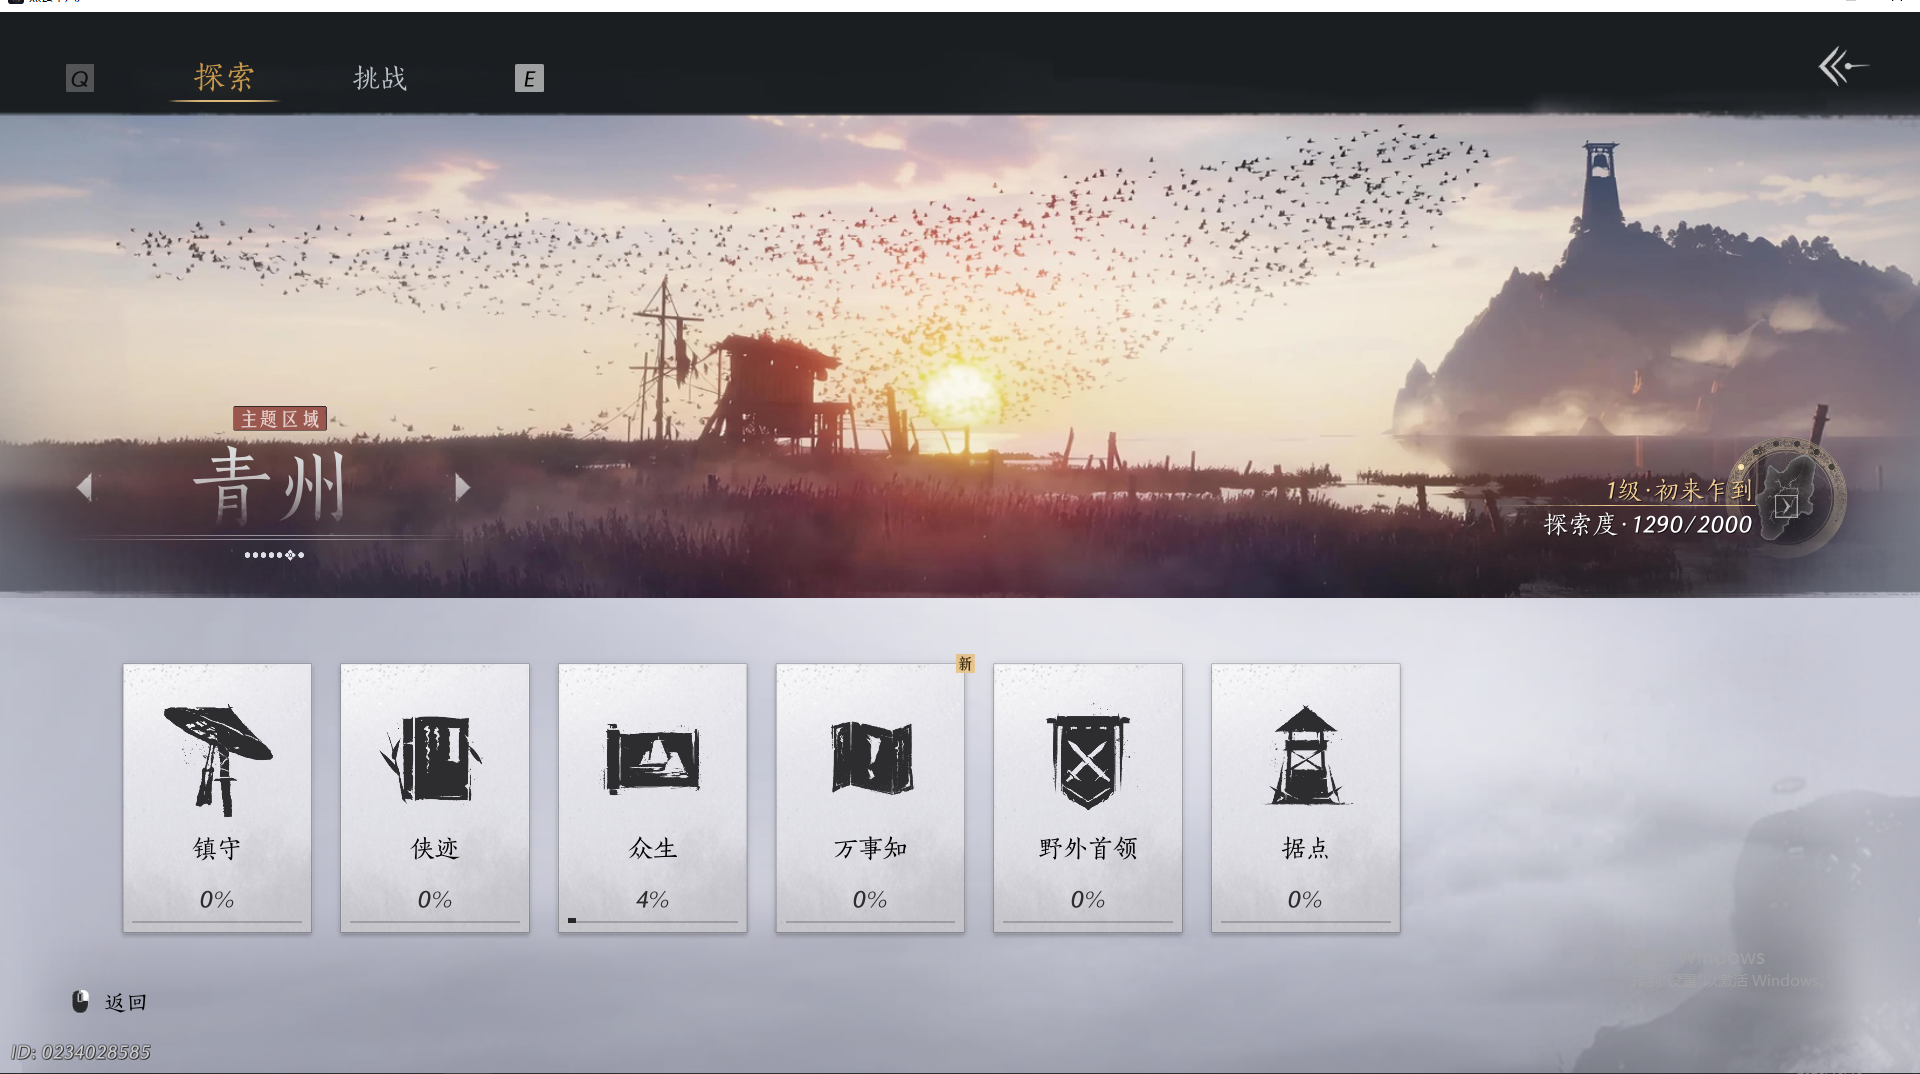Click the E key shortcut icon

tap(529, 78)
